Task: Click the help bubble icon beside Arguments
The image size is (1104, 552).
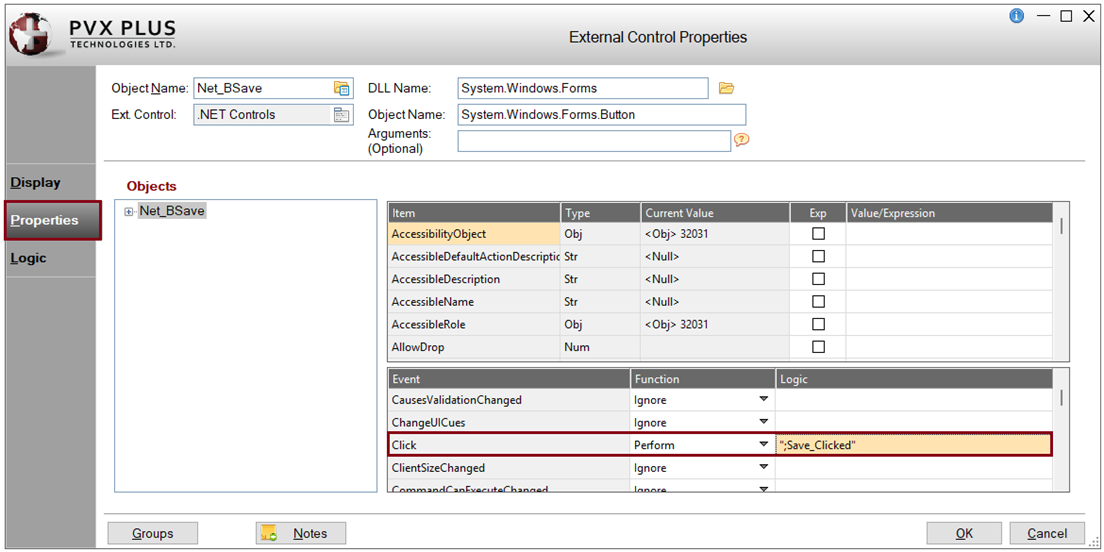Action: point(742,140)
